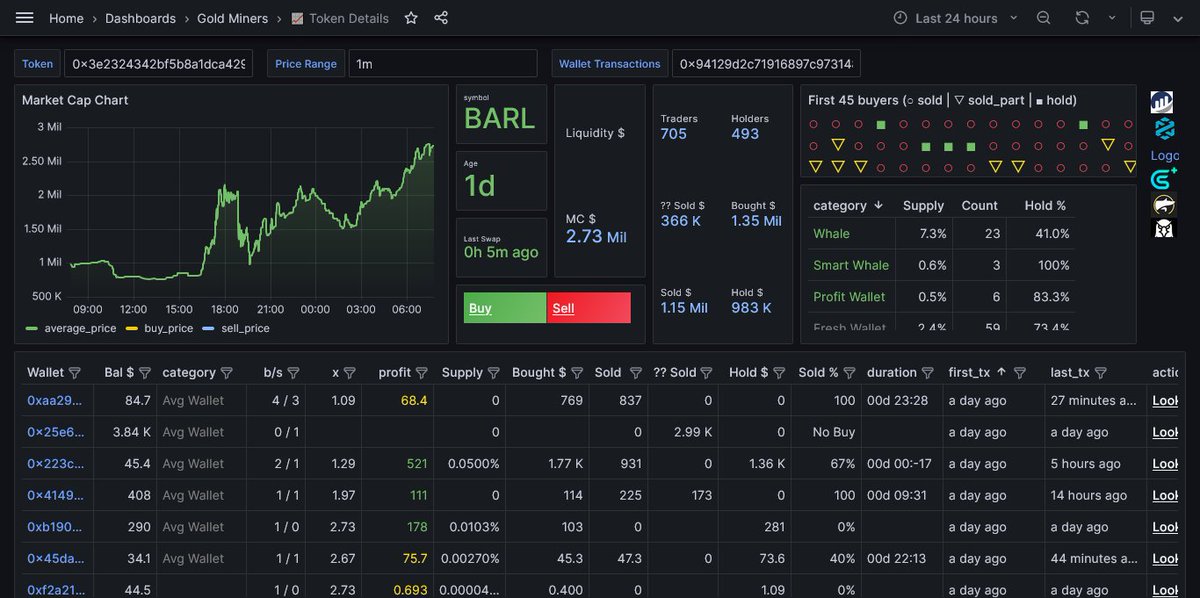Open the blue bar-chart logo icon
The width and height of the screenshot is (1200, 598).
tap(1162, 101)
